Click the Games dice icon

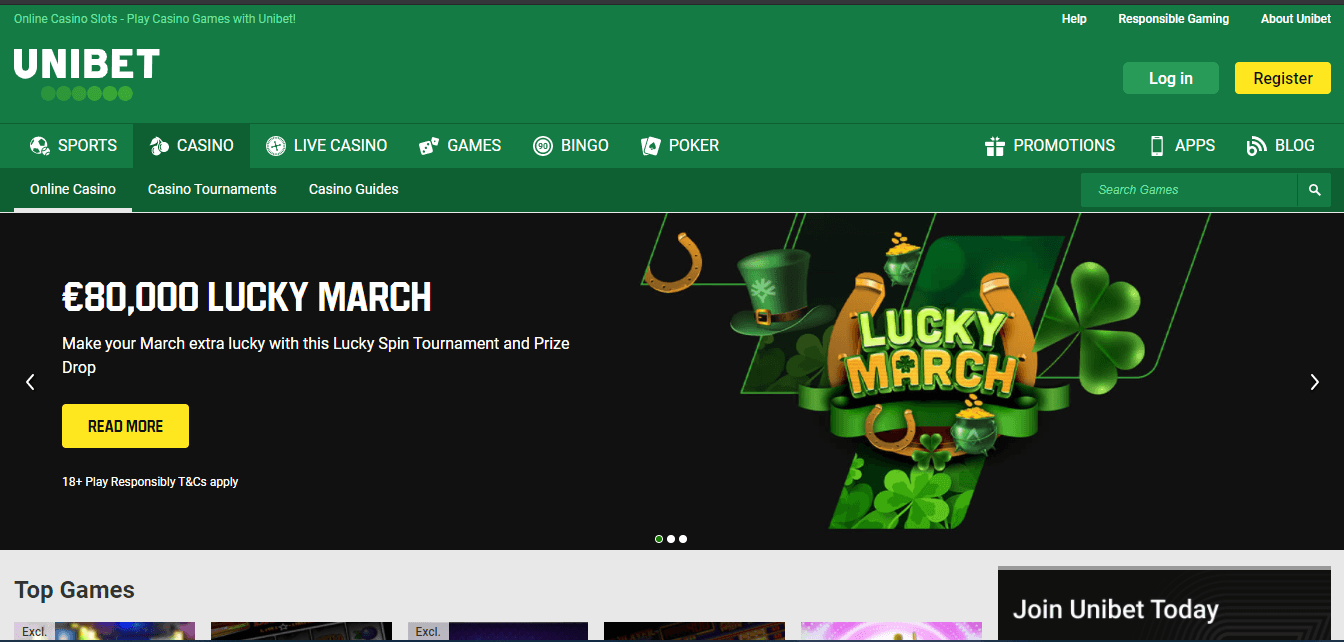click(429, 146)
